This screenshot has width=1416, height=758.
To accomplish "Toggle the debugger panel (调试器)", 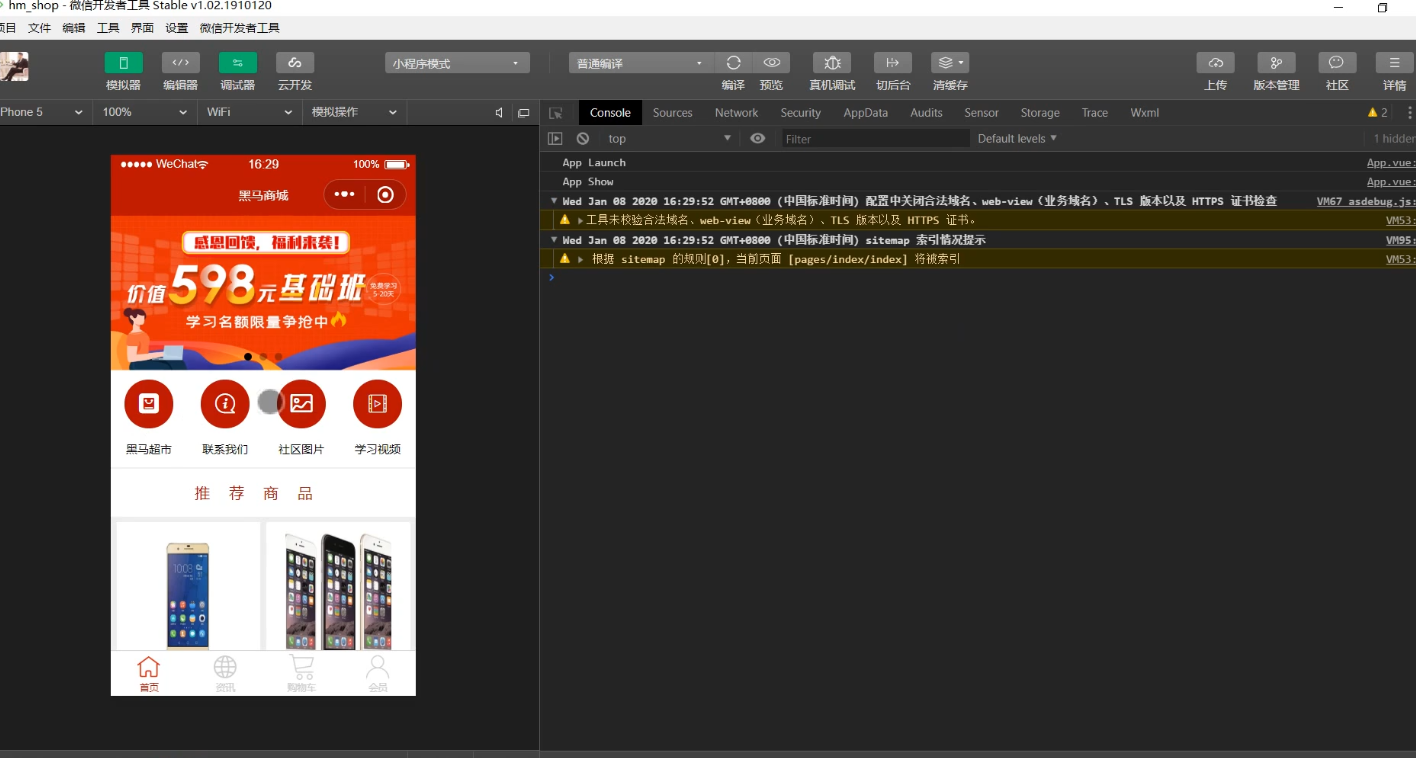I will click(238, 63).
